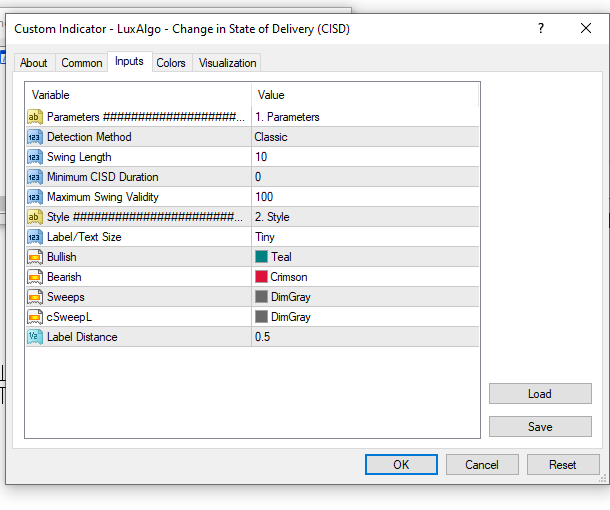Open the Detection Method value Classic
This screenshot has width=610, height=510.
[x=365, y=137]
